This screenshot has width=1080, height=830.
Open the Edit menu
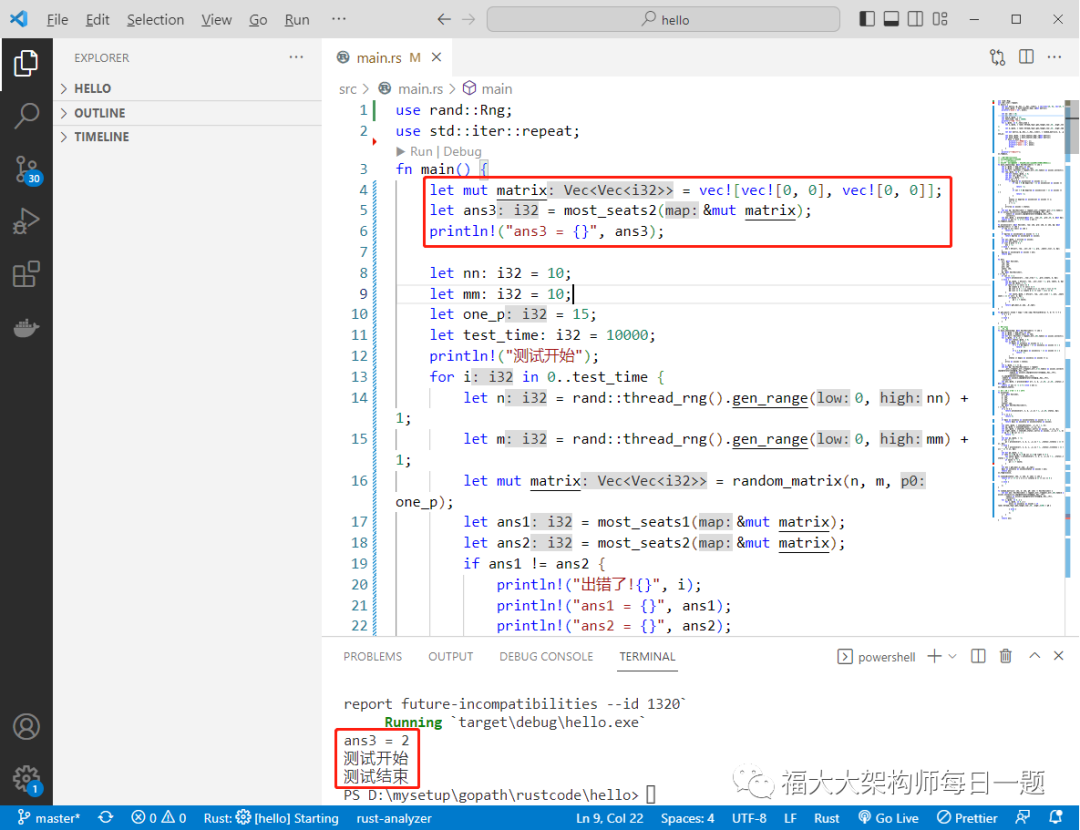coord(97,19)
